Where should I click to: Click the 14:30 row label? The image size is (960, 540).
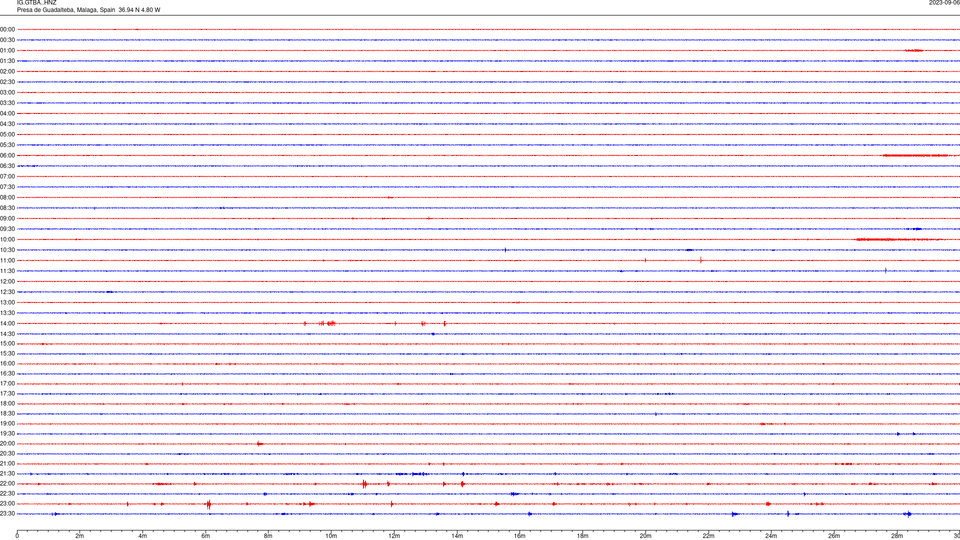7,334
